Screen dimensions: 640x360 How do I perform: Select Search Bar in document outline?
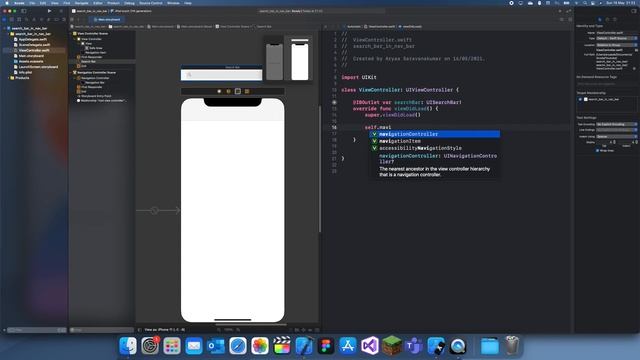(x=88, y=61)
